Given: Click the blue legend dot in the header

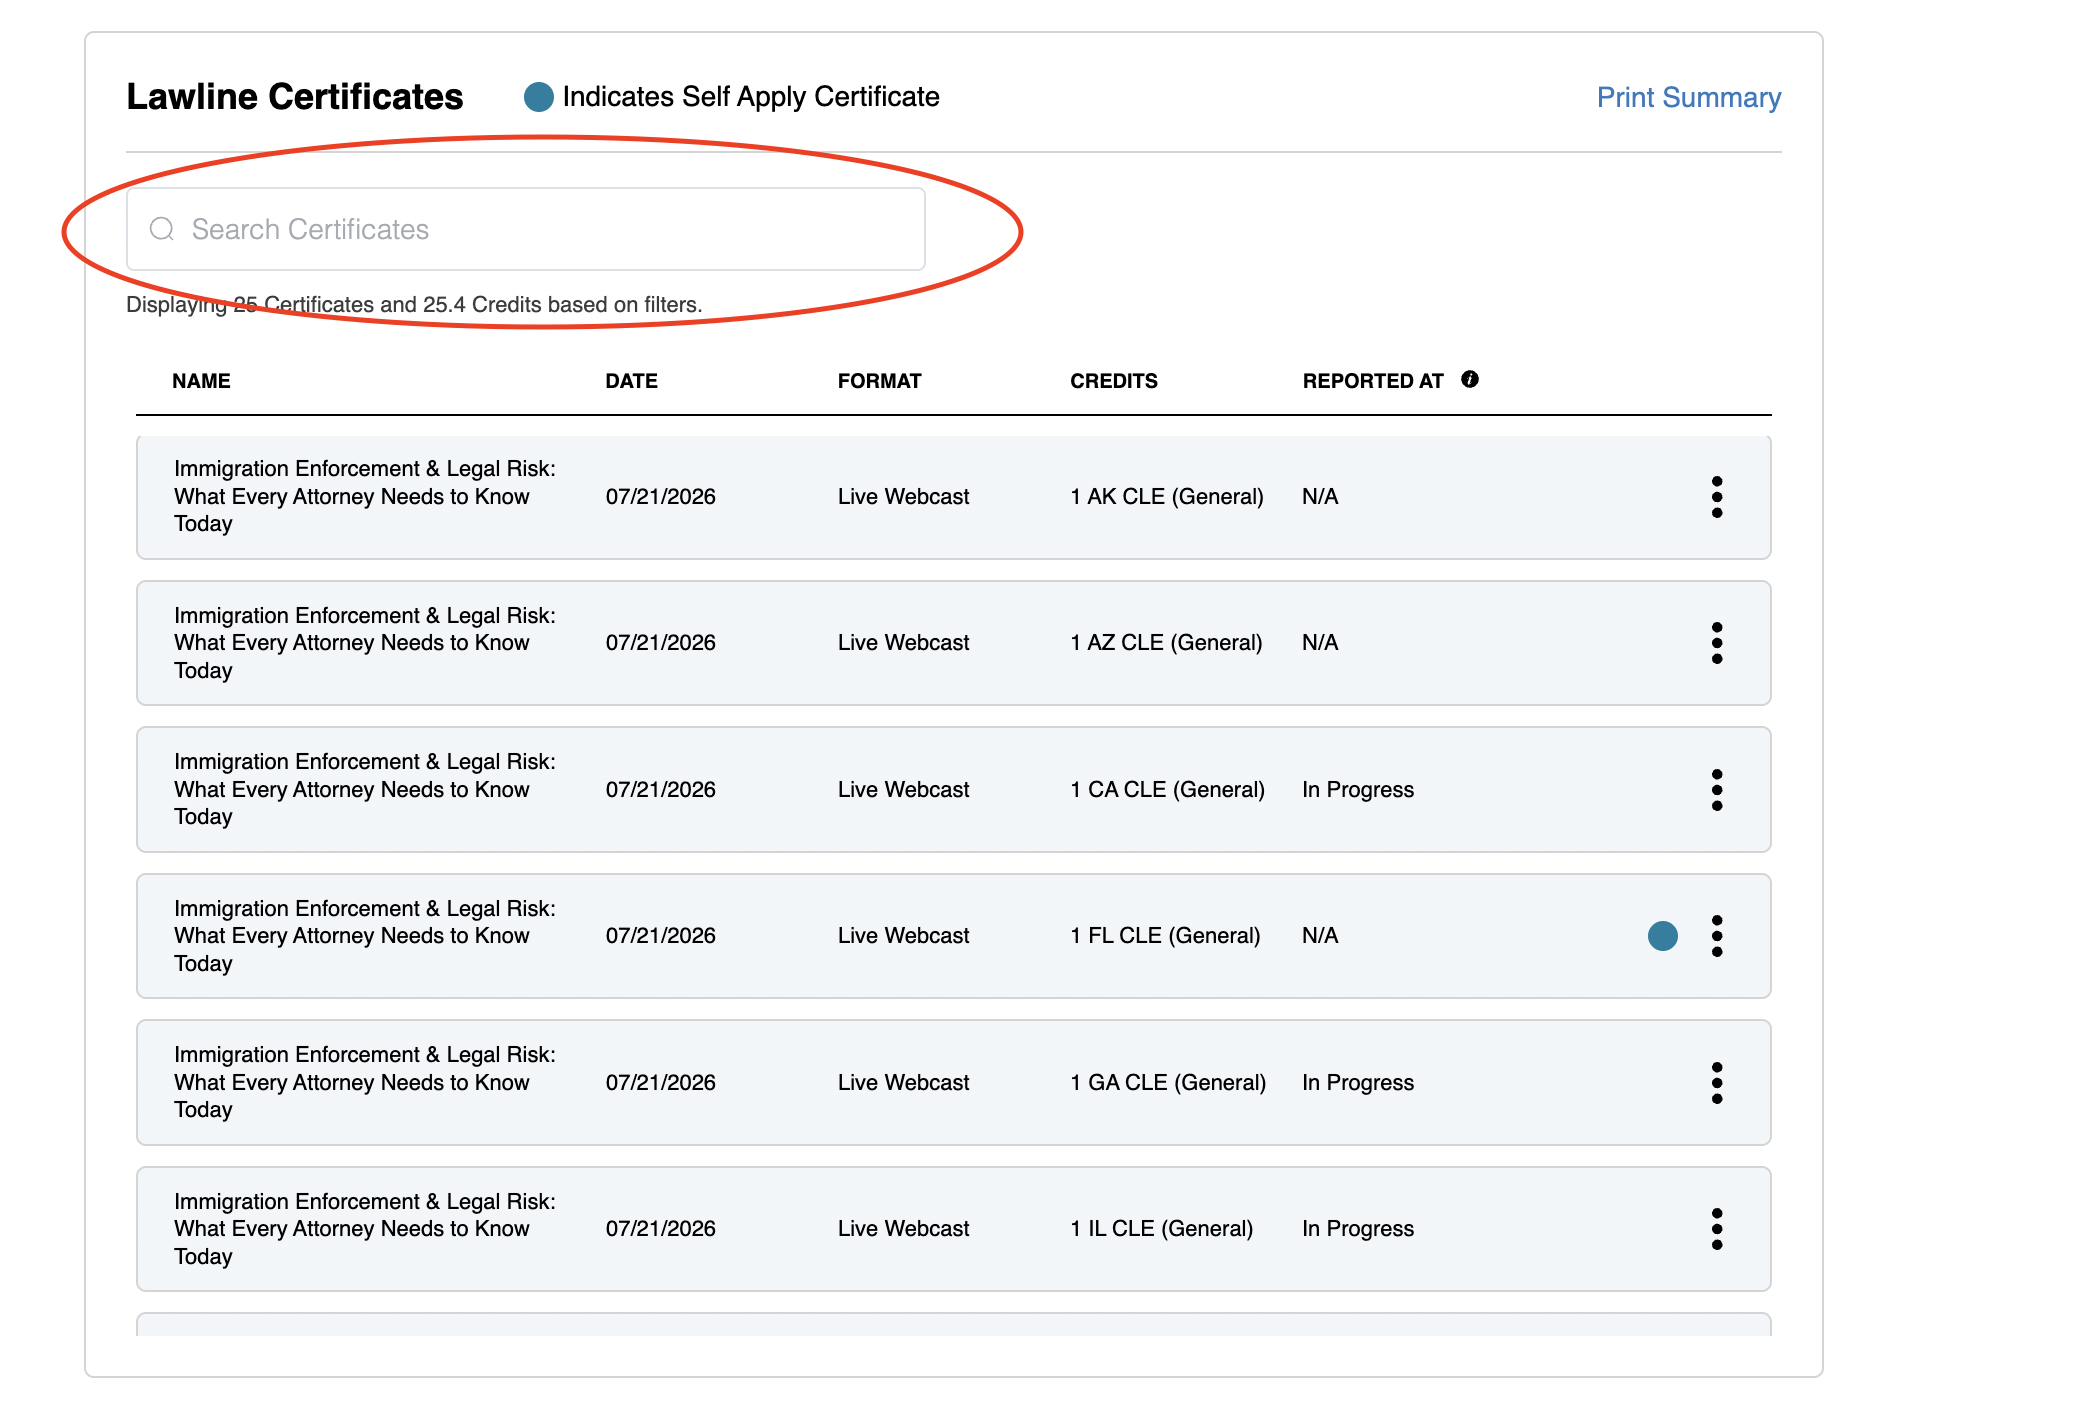Looking at the screenshot, I should (x=539, y=97).
